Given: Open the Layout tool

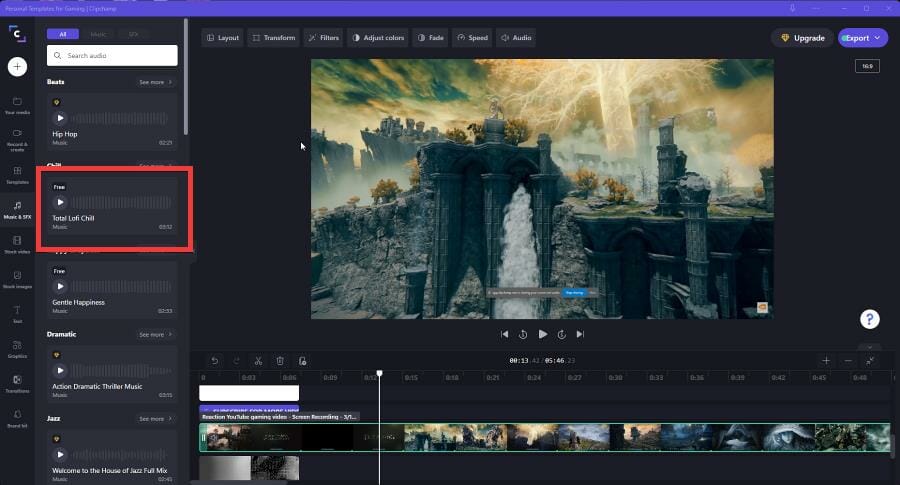Looking at the screenshot, I should pyautogui.click(x=223, y=38).
